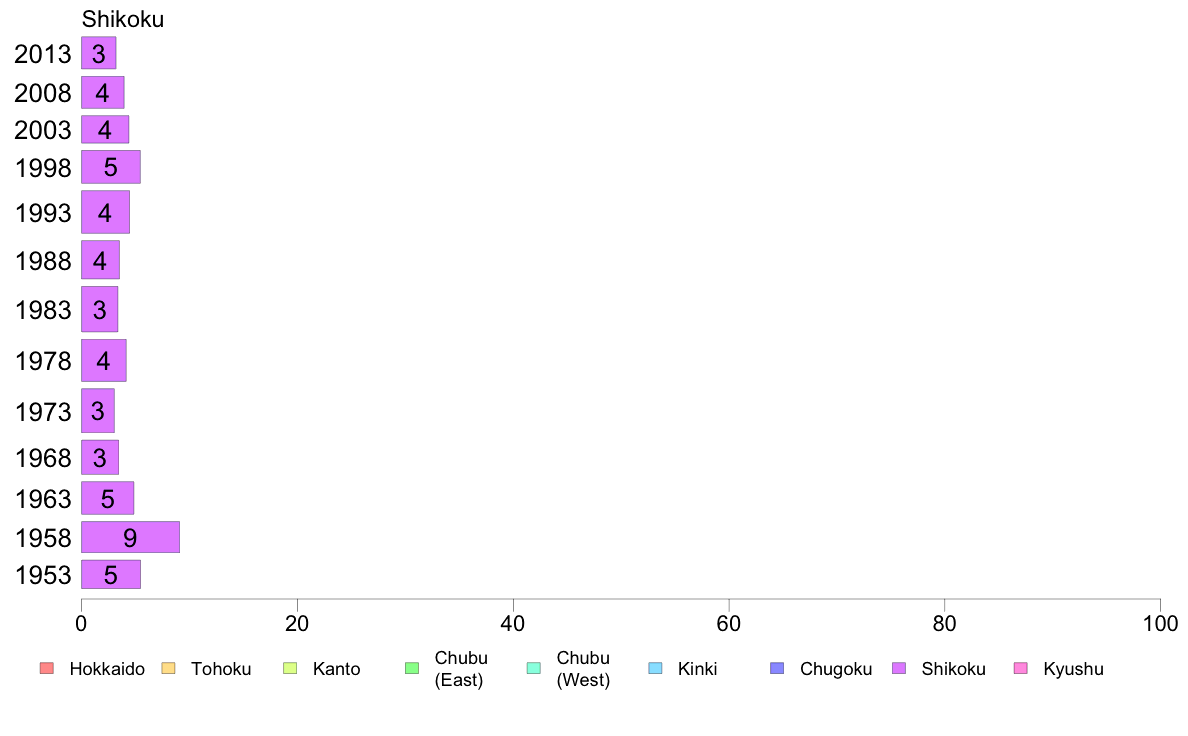Click the Shikoku chart title
This screenshot has width=1188, height=736.
123,19
